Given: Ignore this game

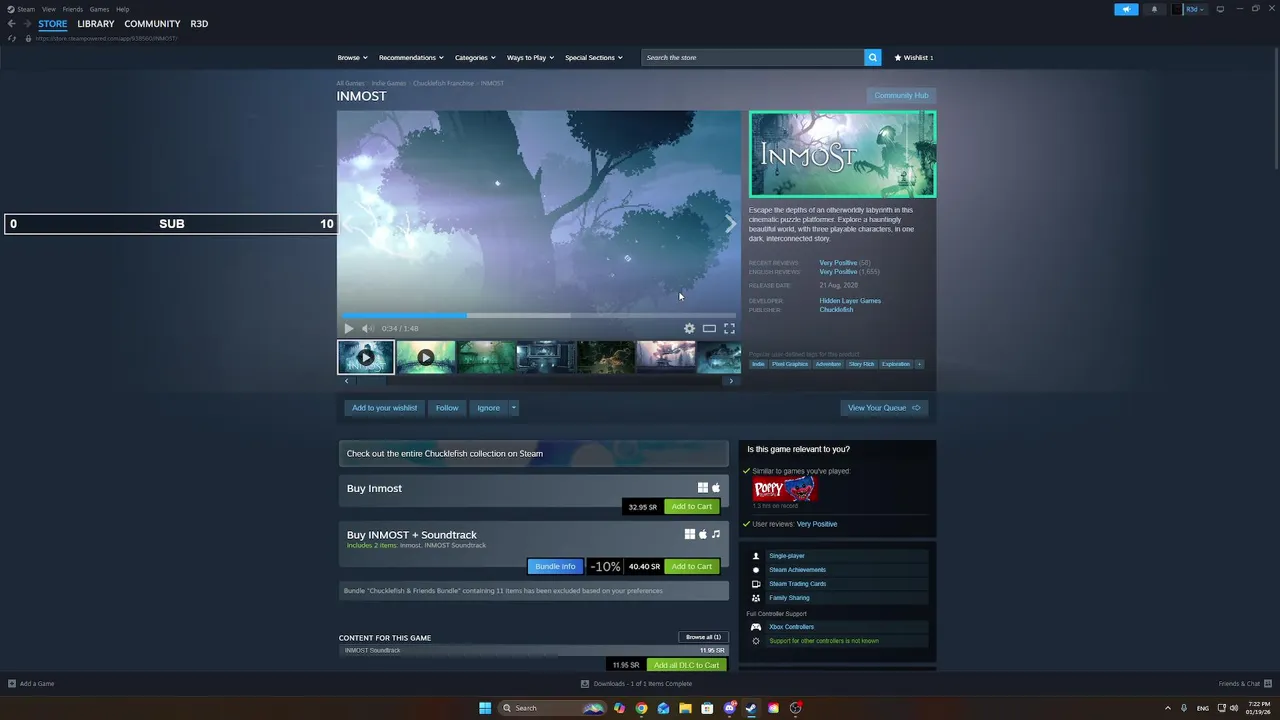Looking at the screenshot, I should tap(488, 408).
